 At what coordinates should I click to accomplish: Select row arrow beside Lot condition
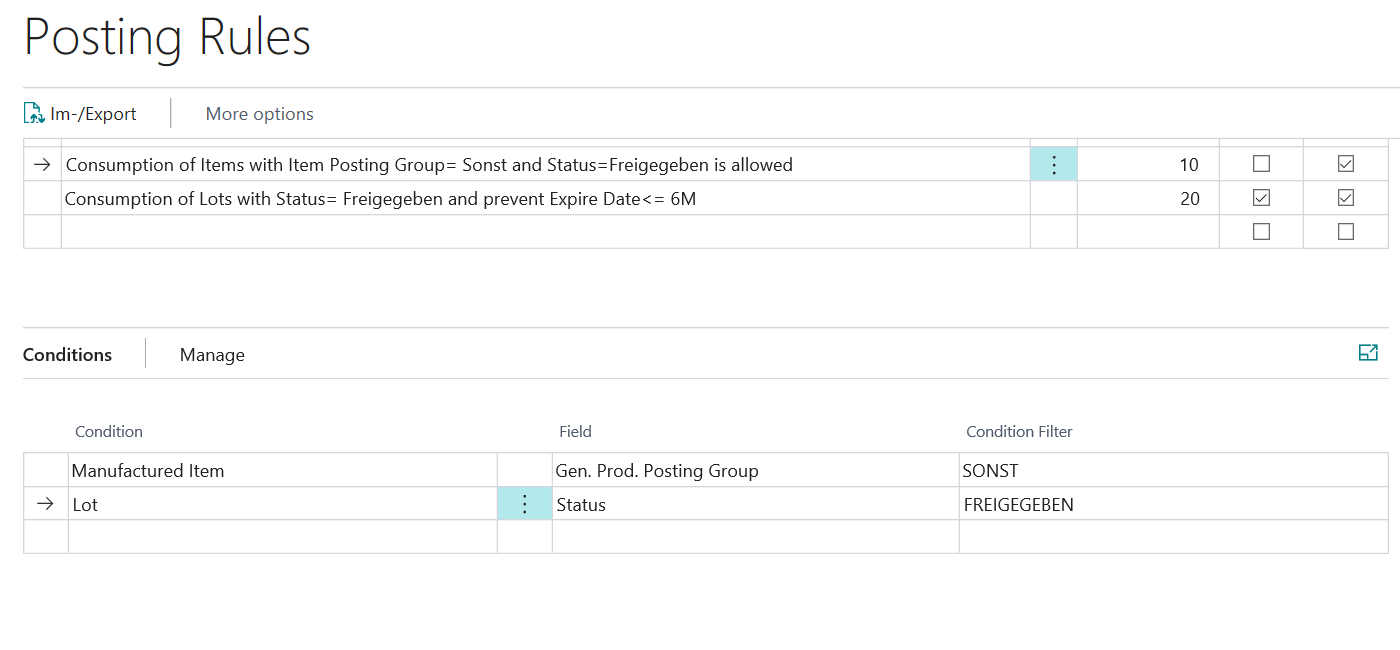(45, 504)
